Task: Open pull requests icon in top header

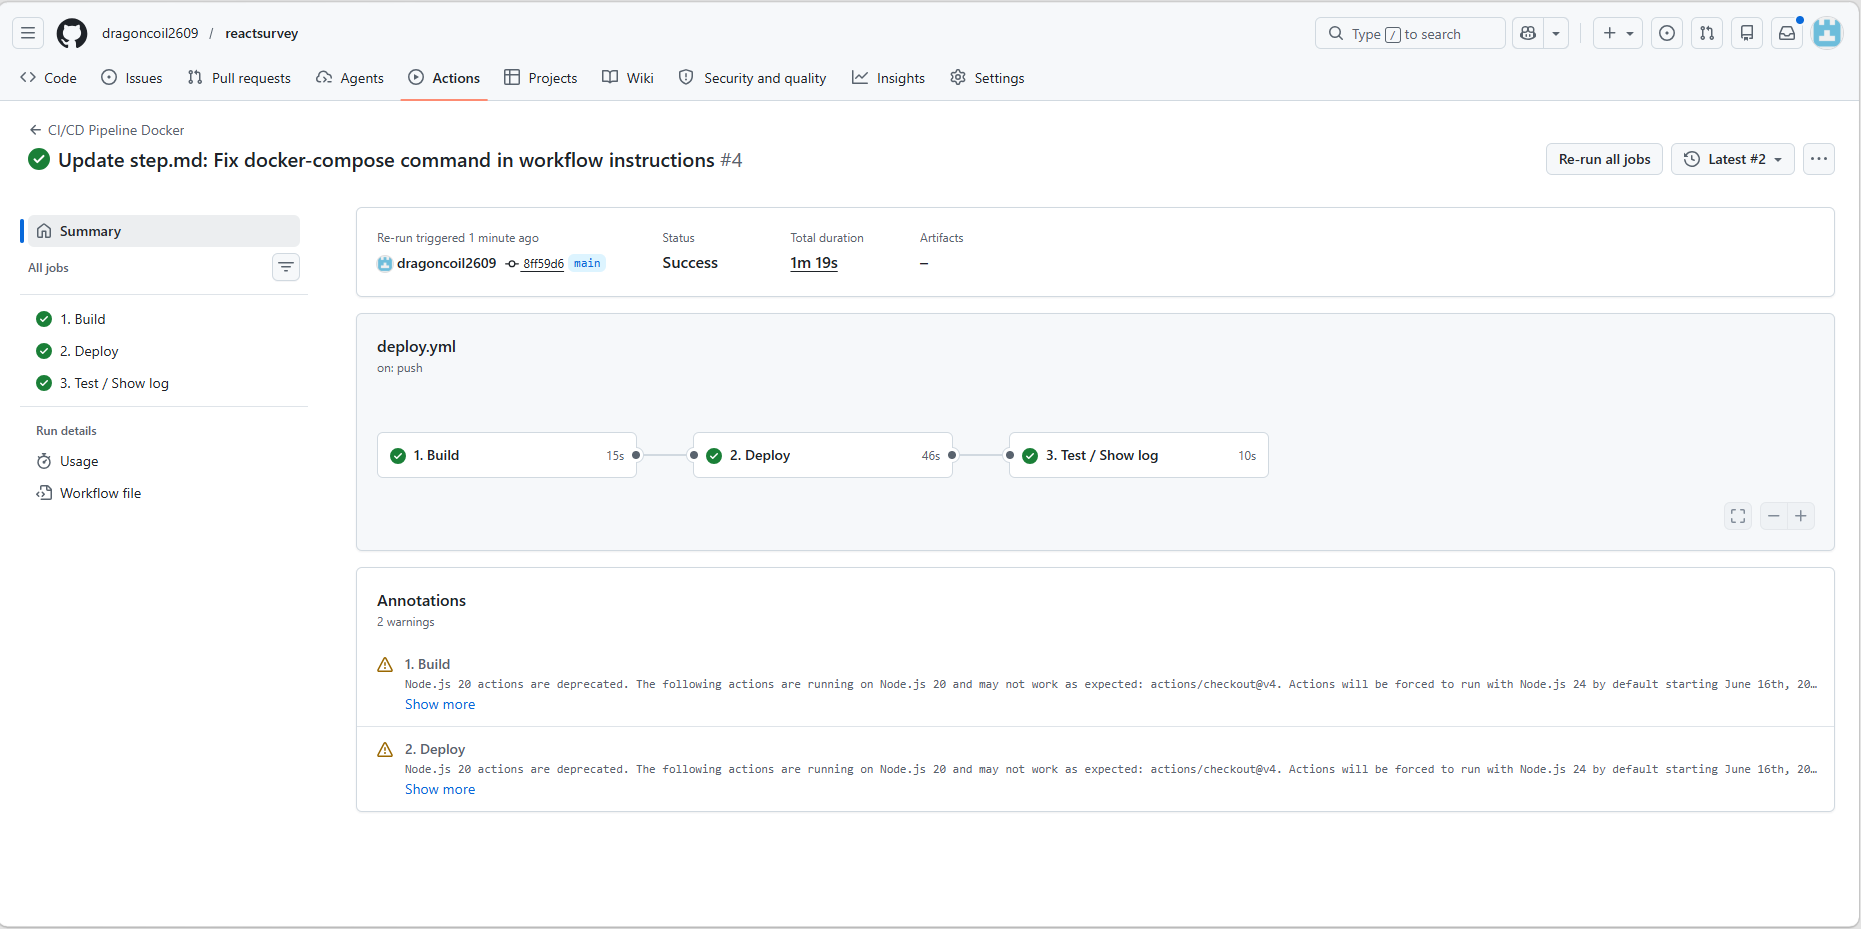Action: [1707, 33]
